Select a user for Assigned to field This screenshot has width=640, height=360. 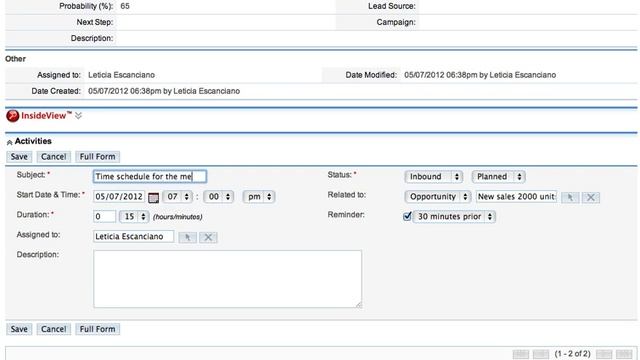click(x=188, y=237)
